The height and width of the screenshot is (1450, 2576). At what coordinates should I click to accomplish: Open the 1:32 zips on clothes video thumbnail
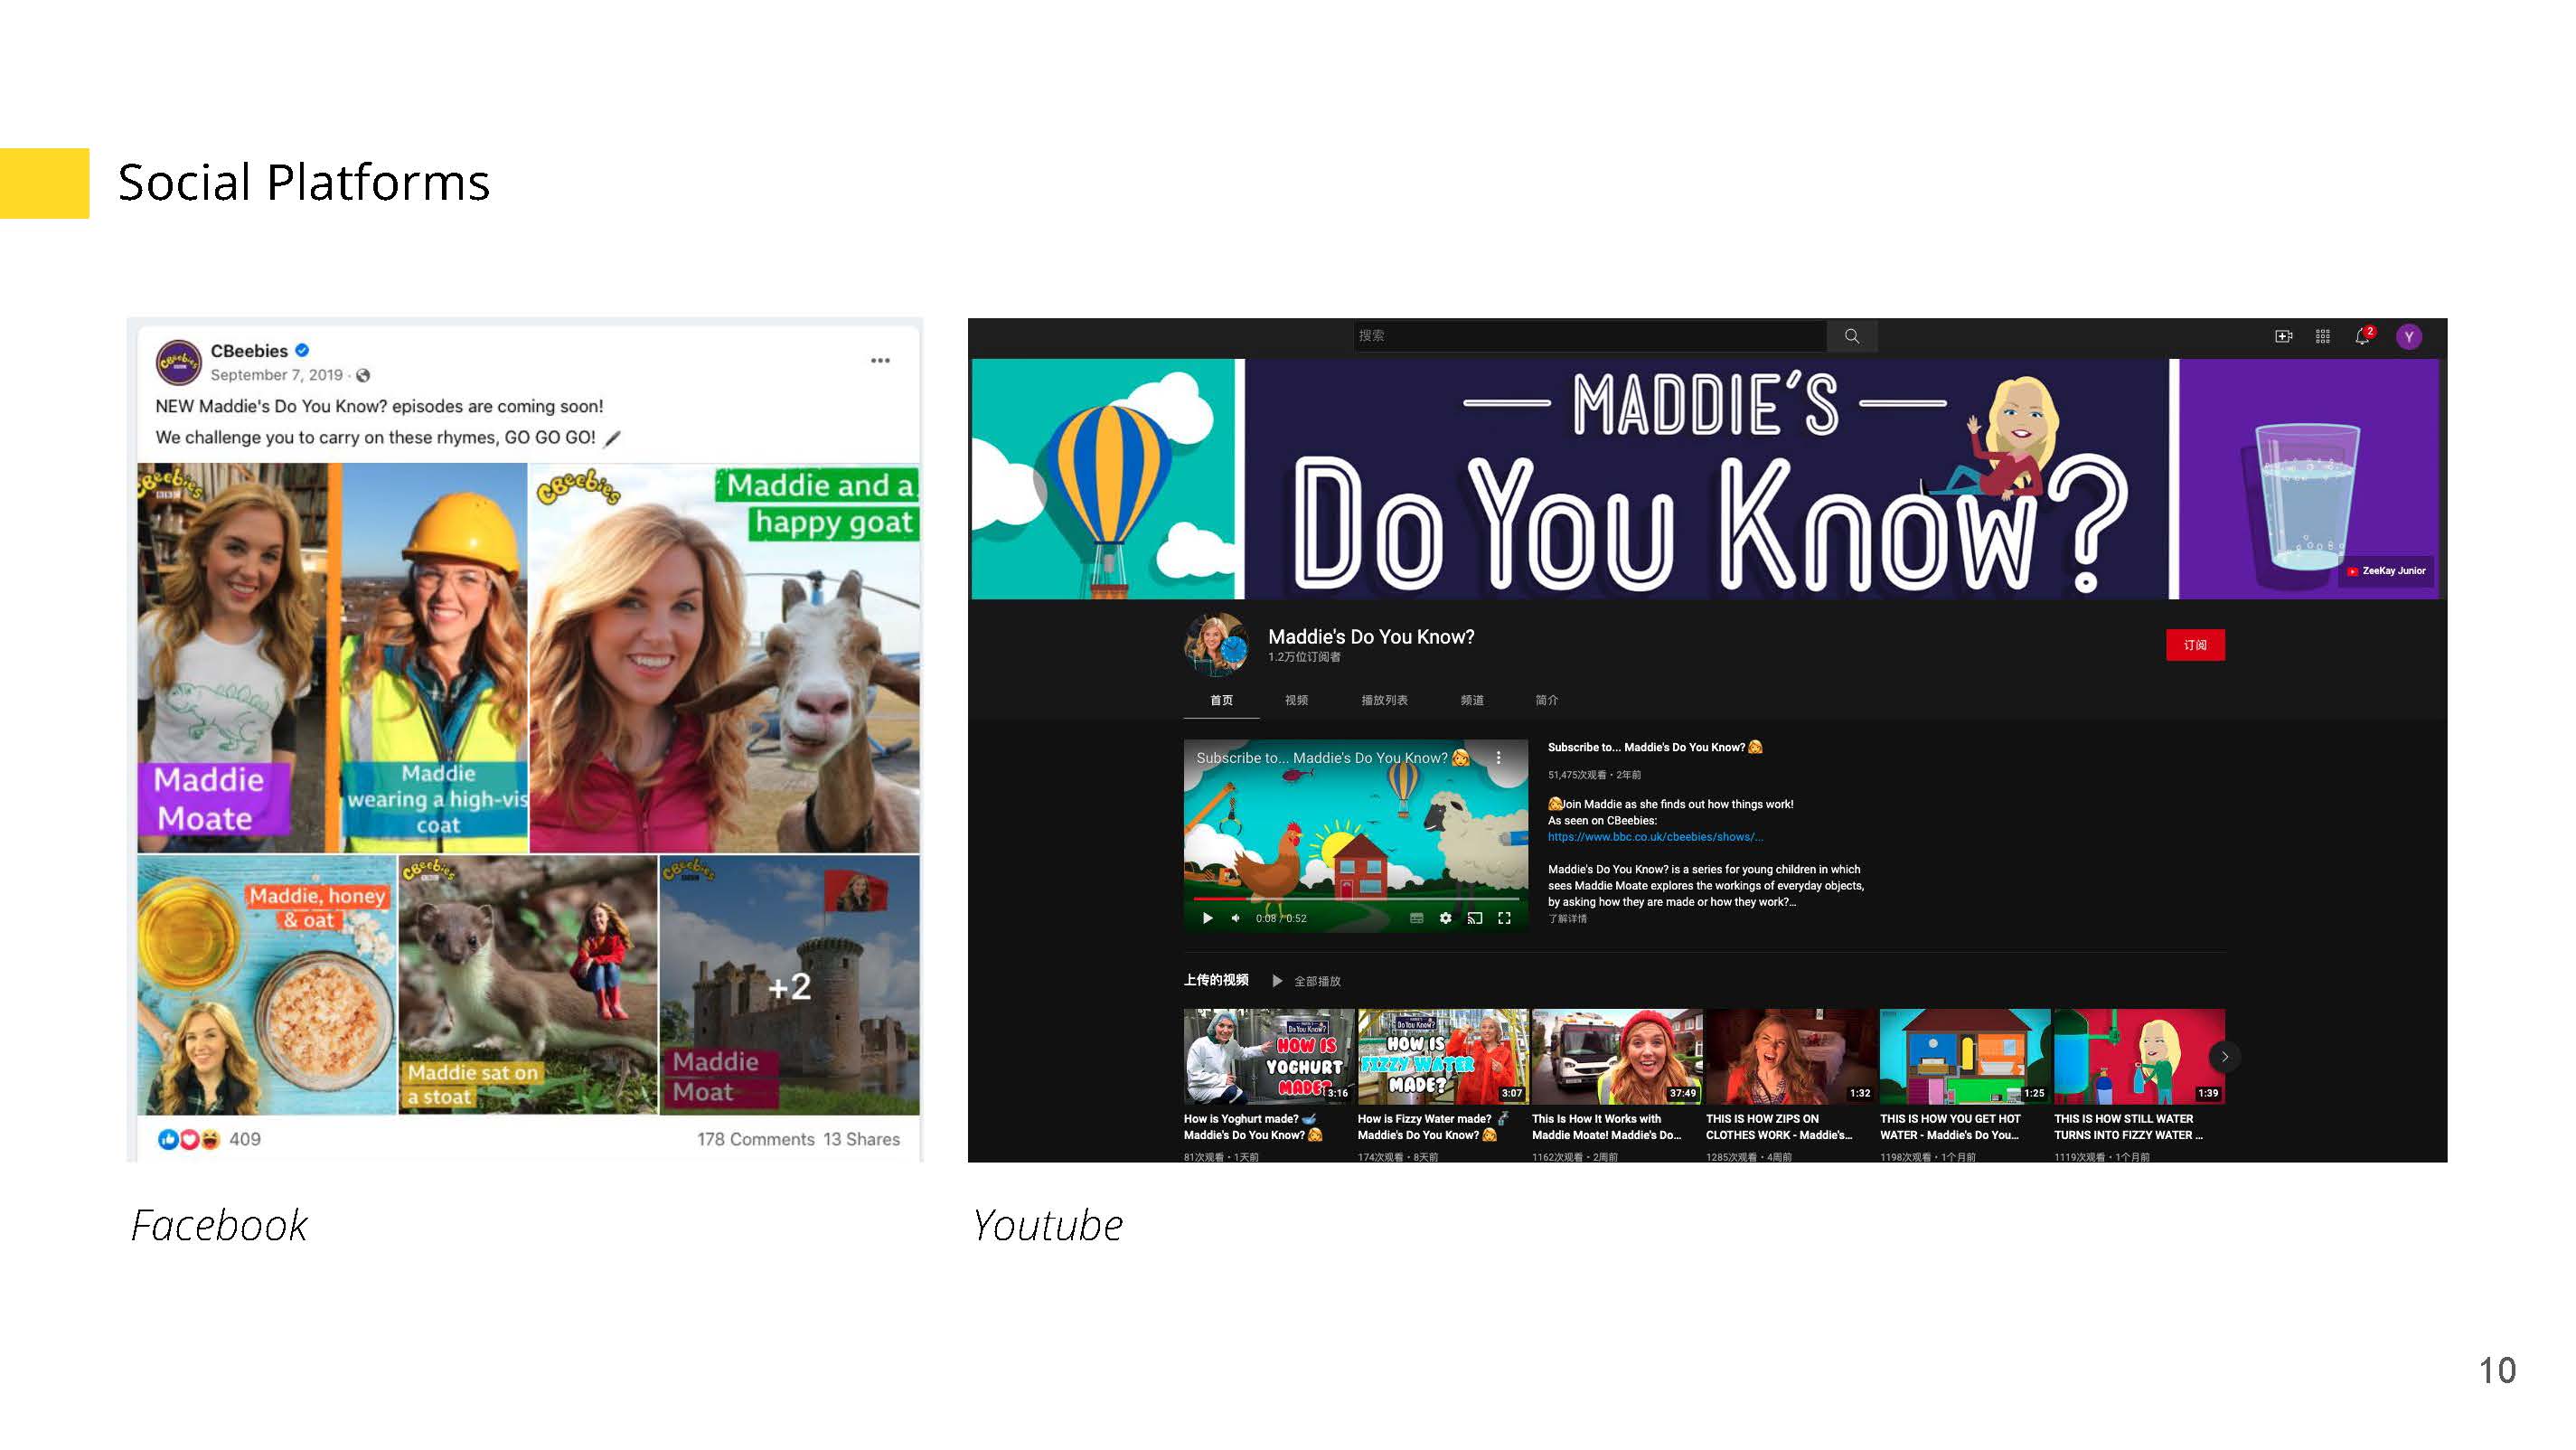tap(1790, 1056)
